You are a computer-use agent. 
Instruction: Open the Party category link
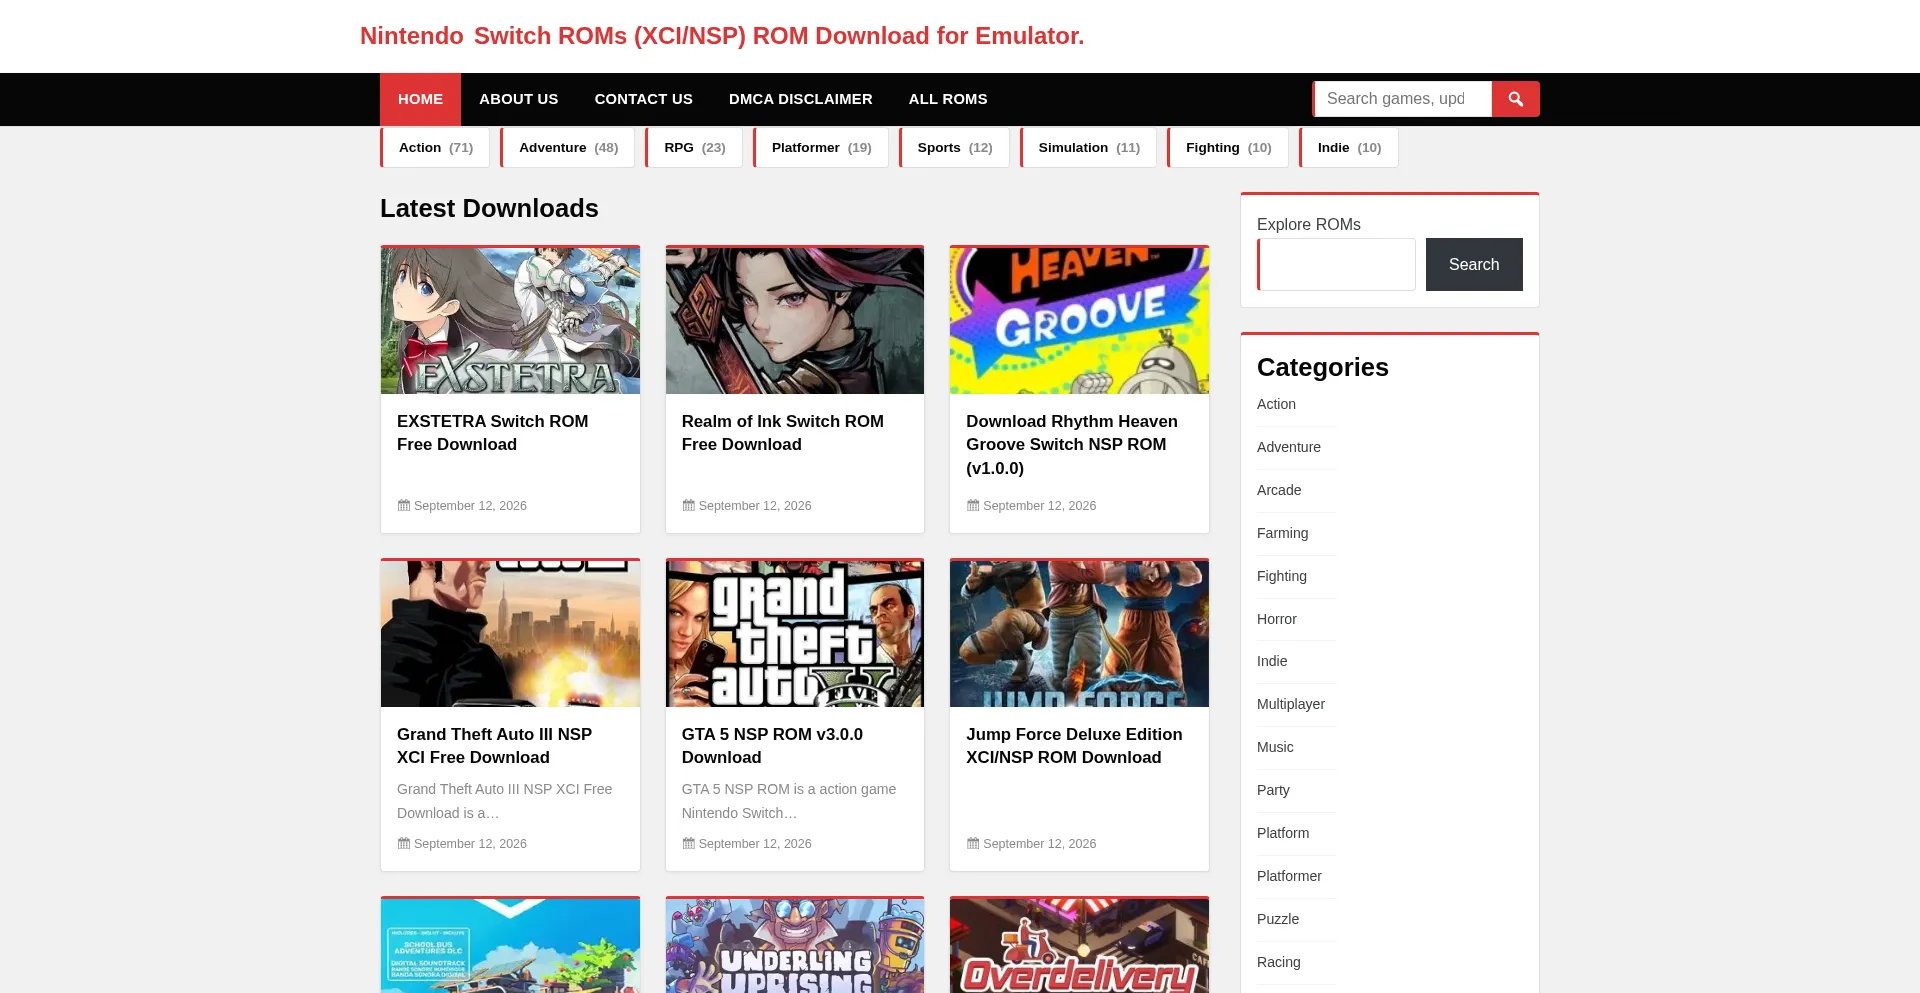pyautogui.click(x=1273, y=790)
